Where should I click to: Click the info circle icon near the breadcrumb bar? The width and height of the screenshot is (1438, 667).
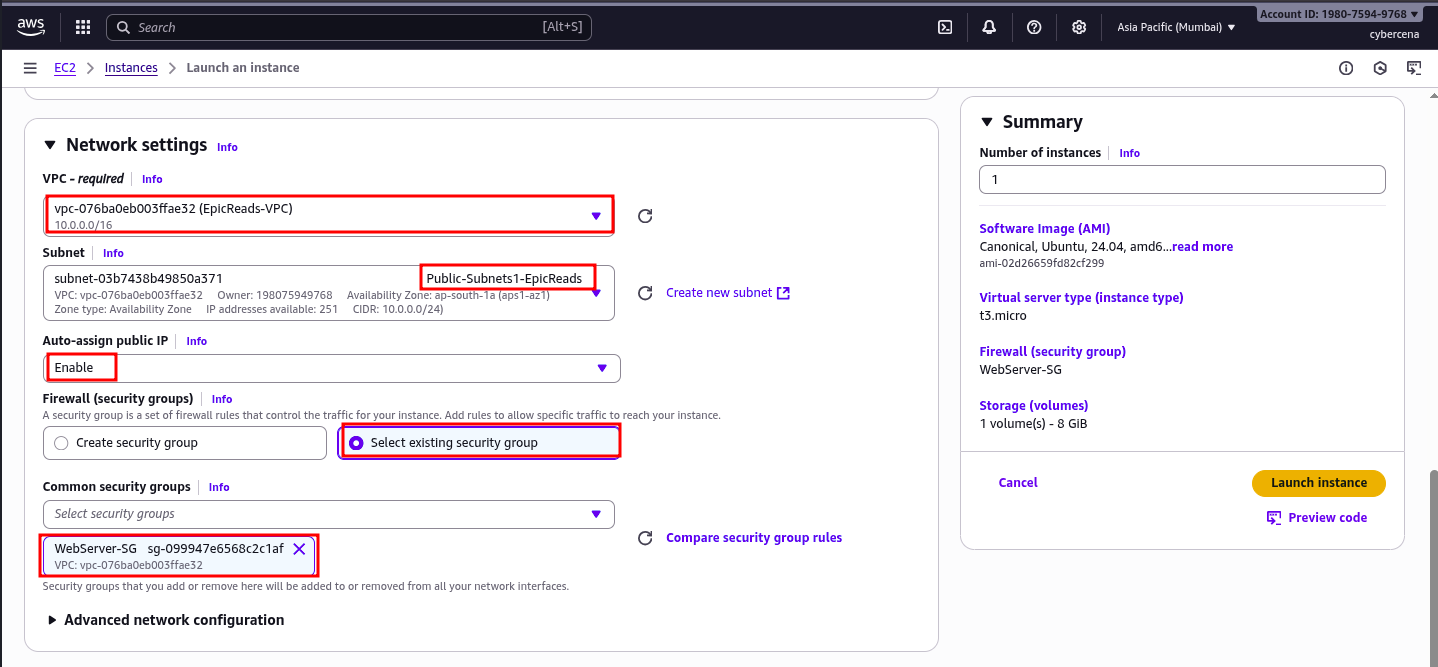[1346, 68]
